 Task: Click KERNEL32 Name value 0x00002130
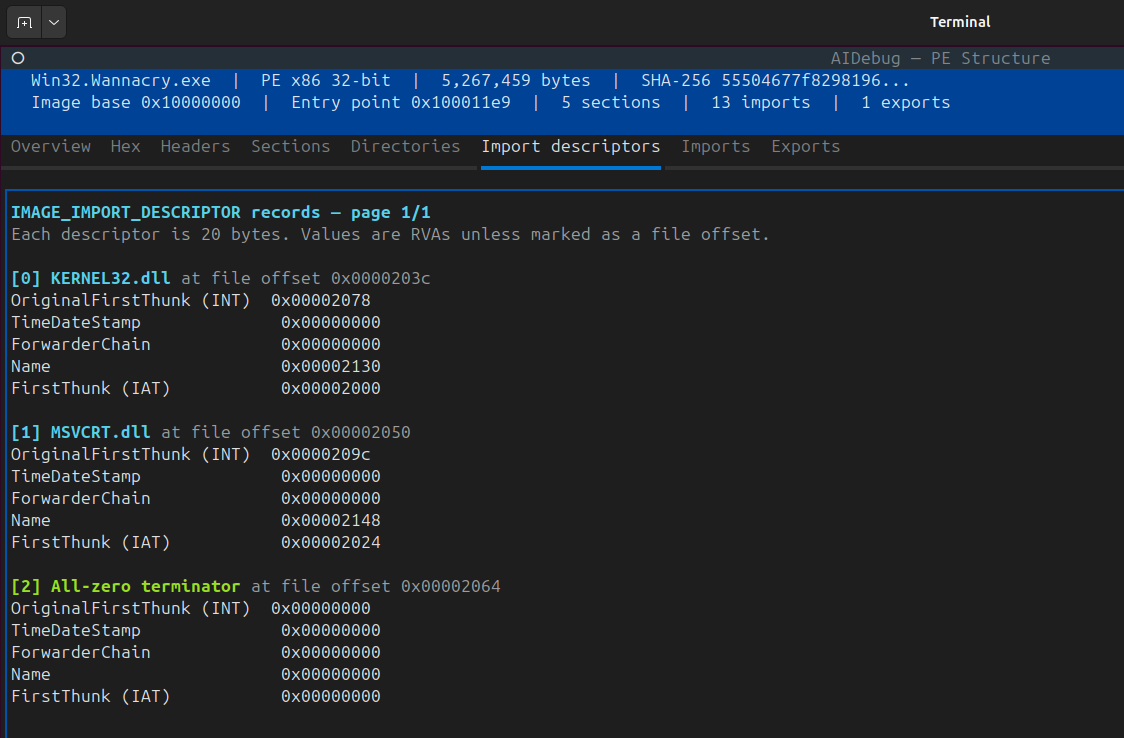330,366
